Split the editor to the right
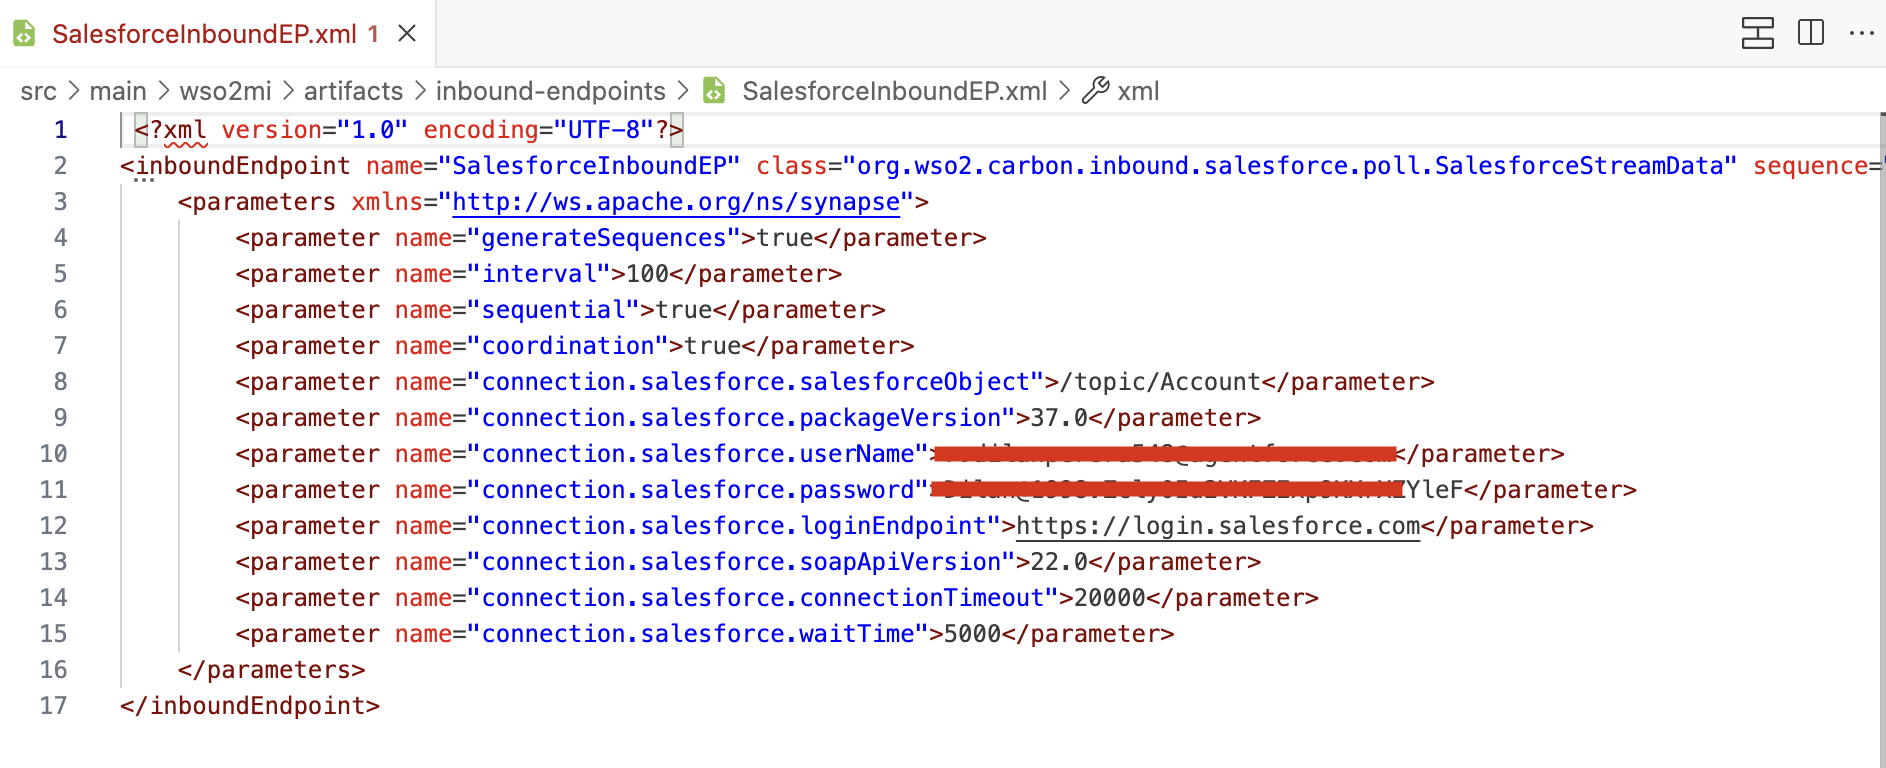1886x768 pixels. [1811, 33]
